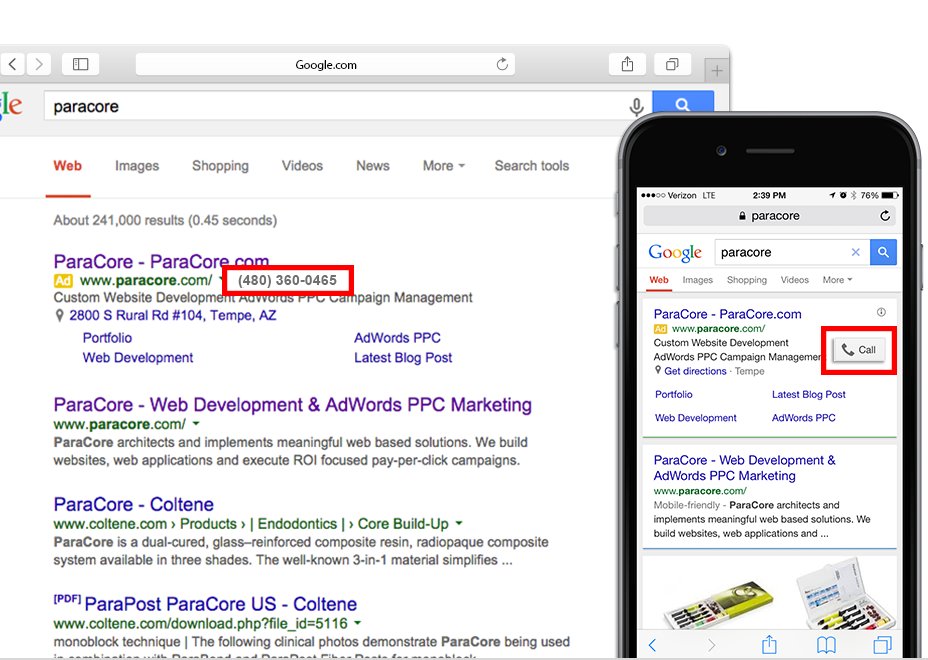928x660 pixels.
Task: Open phone ad title ParaCore - ParaCore.com
Action: (x=727, y=314)
